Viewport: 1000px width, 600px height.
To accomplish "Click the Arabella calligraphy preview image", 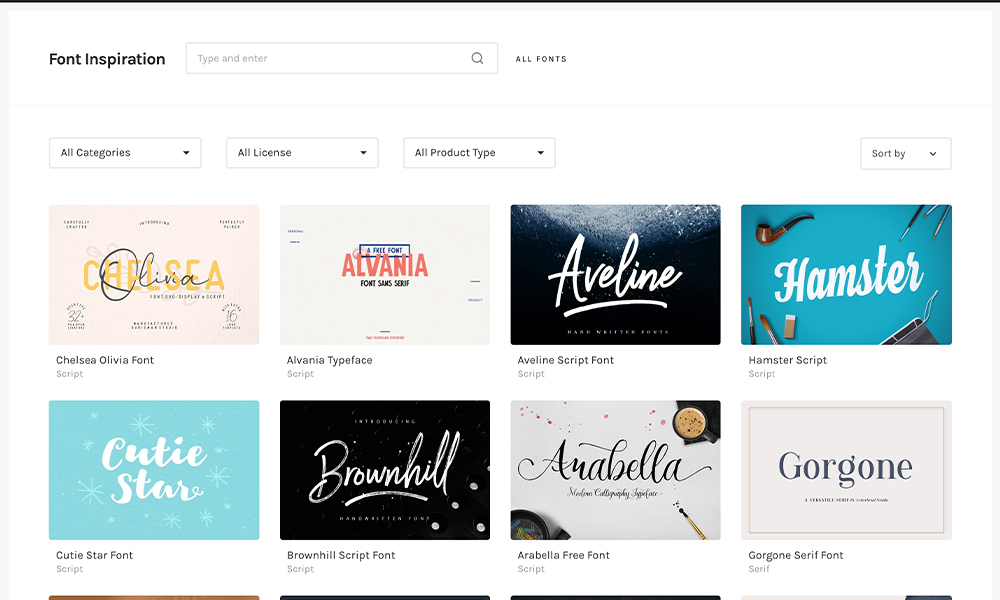I will pyautogui.click(x=615, y=470).
